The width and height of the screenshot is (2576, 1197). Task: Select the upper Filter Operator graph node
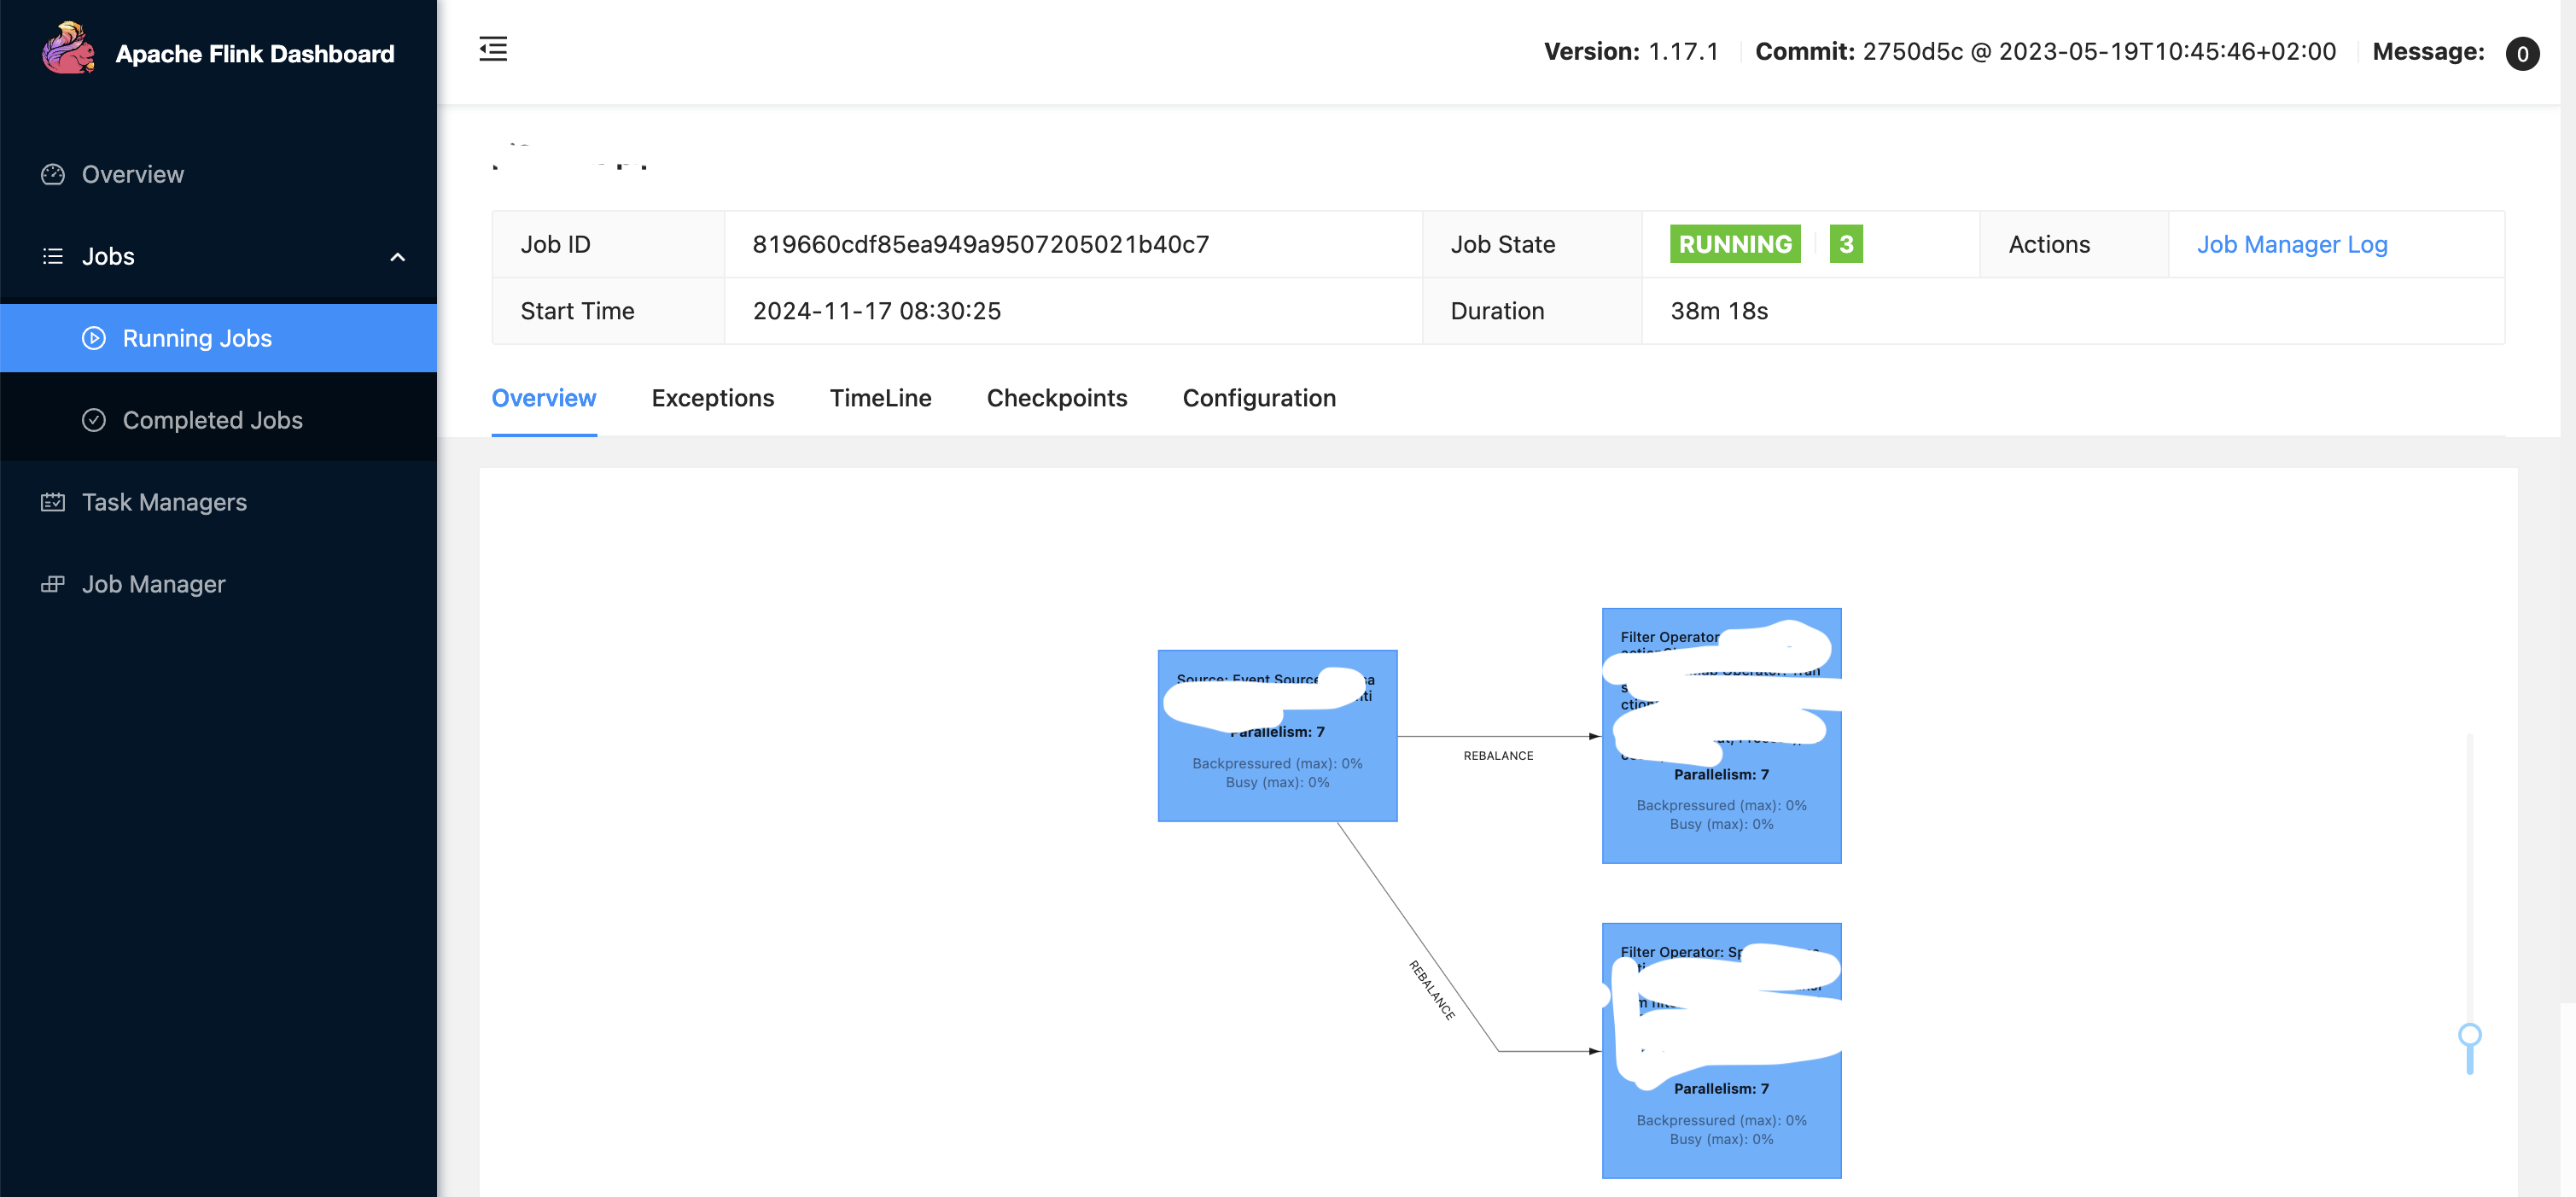tap(1721, 736)
